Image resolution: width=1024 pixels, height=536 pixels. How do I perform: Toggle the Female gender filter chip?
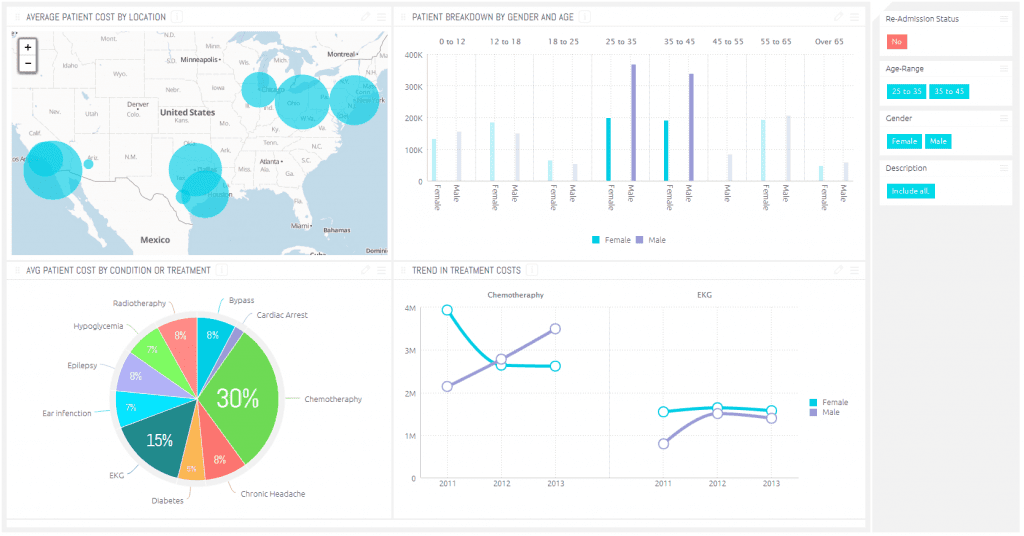(903, 141)
